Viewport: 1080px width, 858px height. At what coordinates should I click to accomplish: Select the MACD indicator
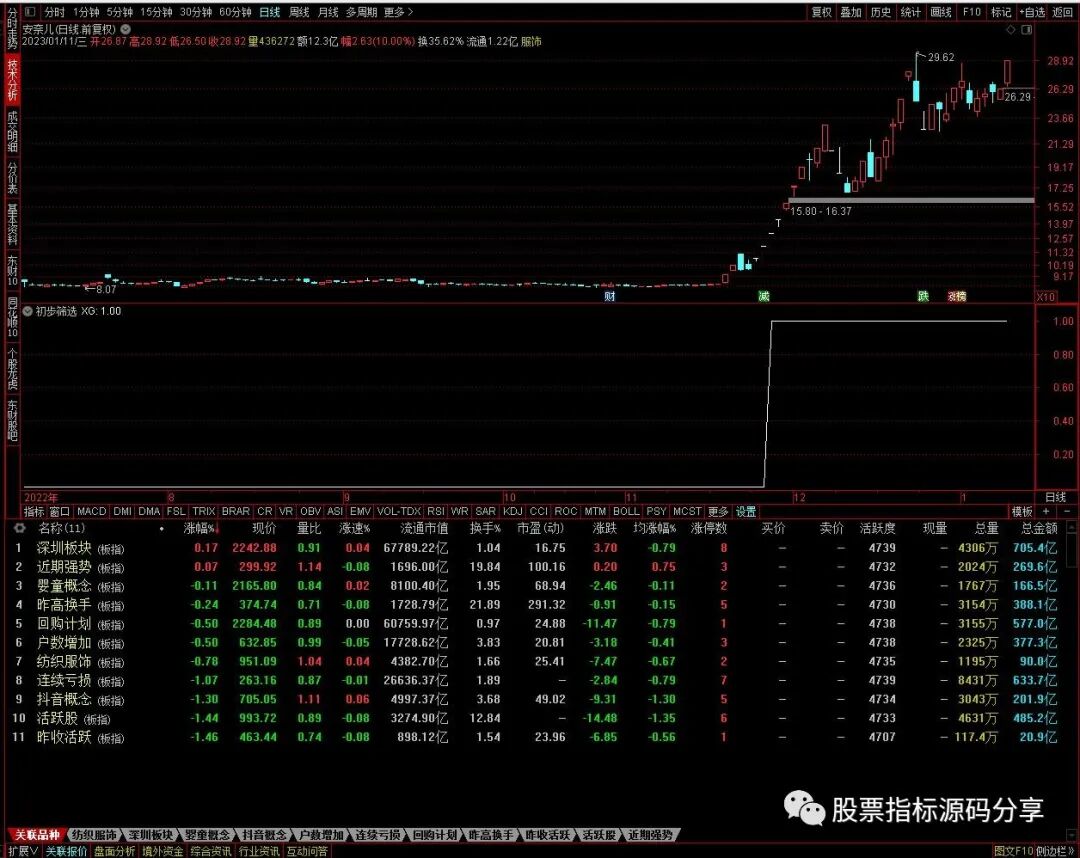pos(92,512)
